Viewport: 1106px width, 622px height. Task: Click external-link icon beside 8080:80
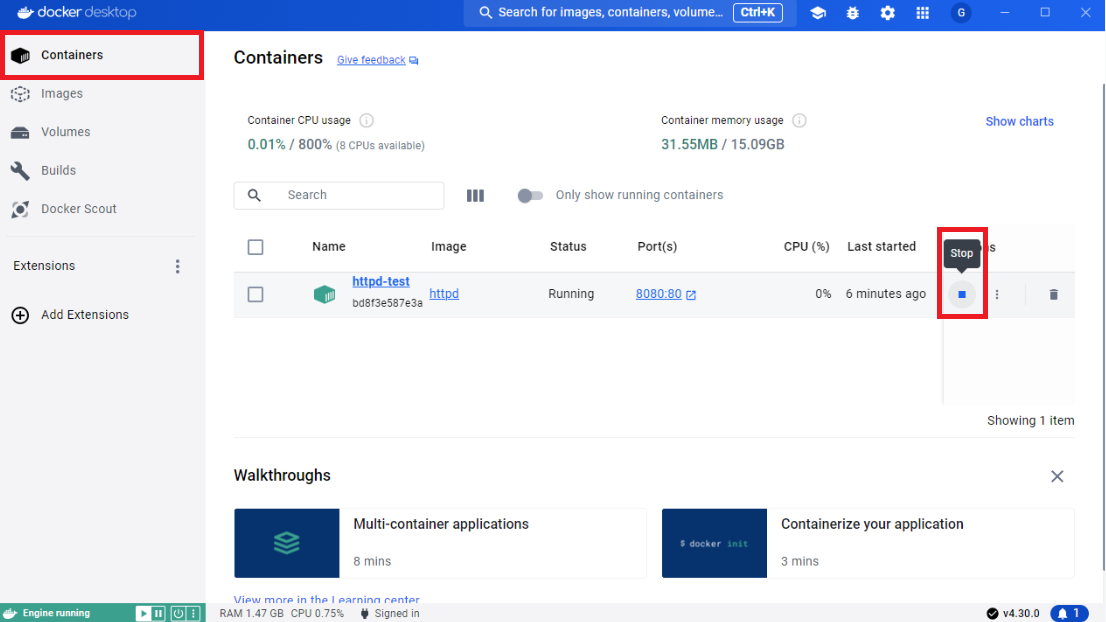point(691,295)
